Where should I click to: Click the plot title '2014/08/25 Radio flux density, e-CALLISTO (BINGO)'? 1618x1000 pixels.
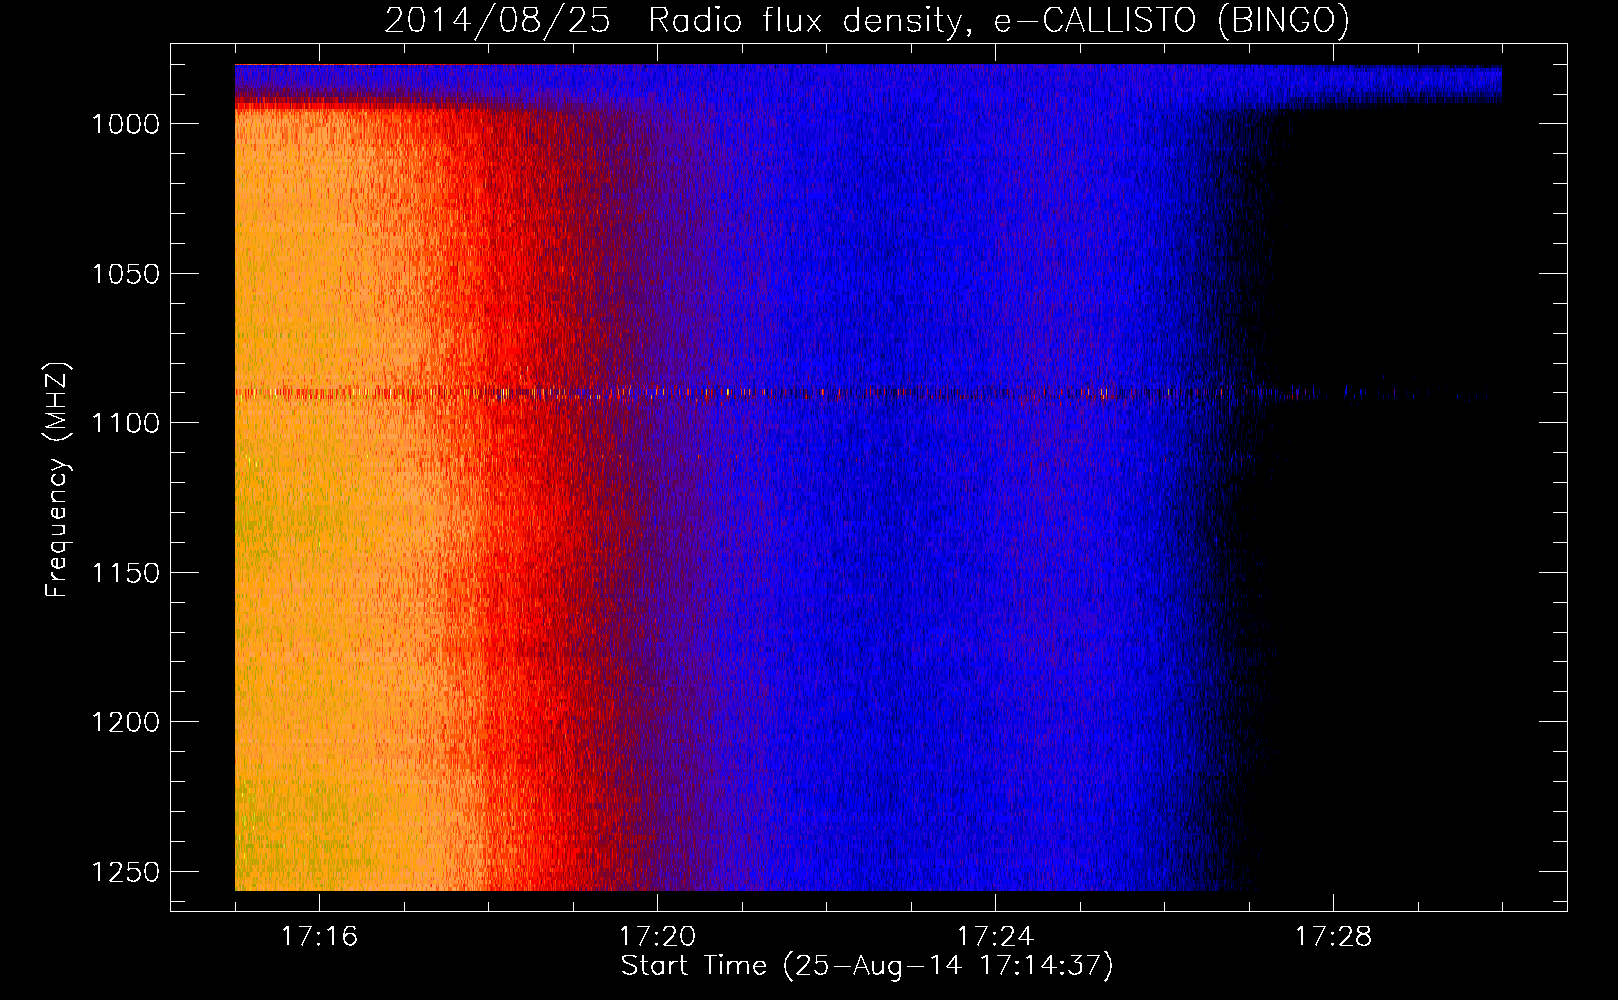(866, 21)
